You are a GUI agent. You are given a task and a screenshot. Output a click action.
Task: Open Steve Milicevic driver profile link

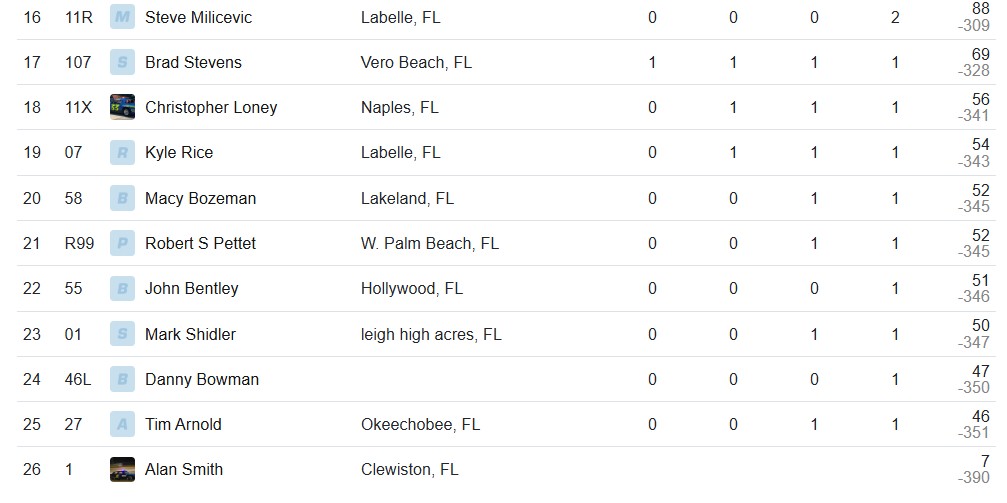pos(198,17)
